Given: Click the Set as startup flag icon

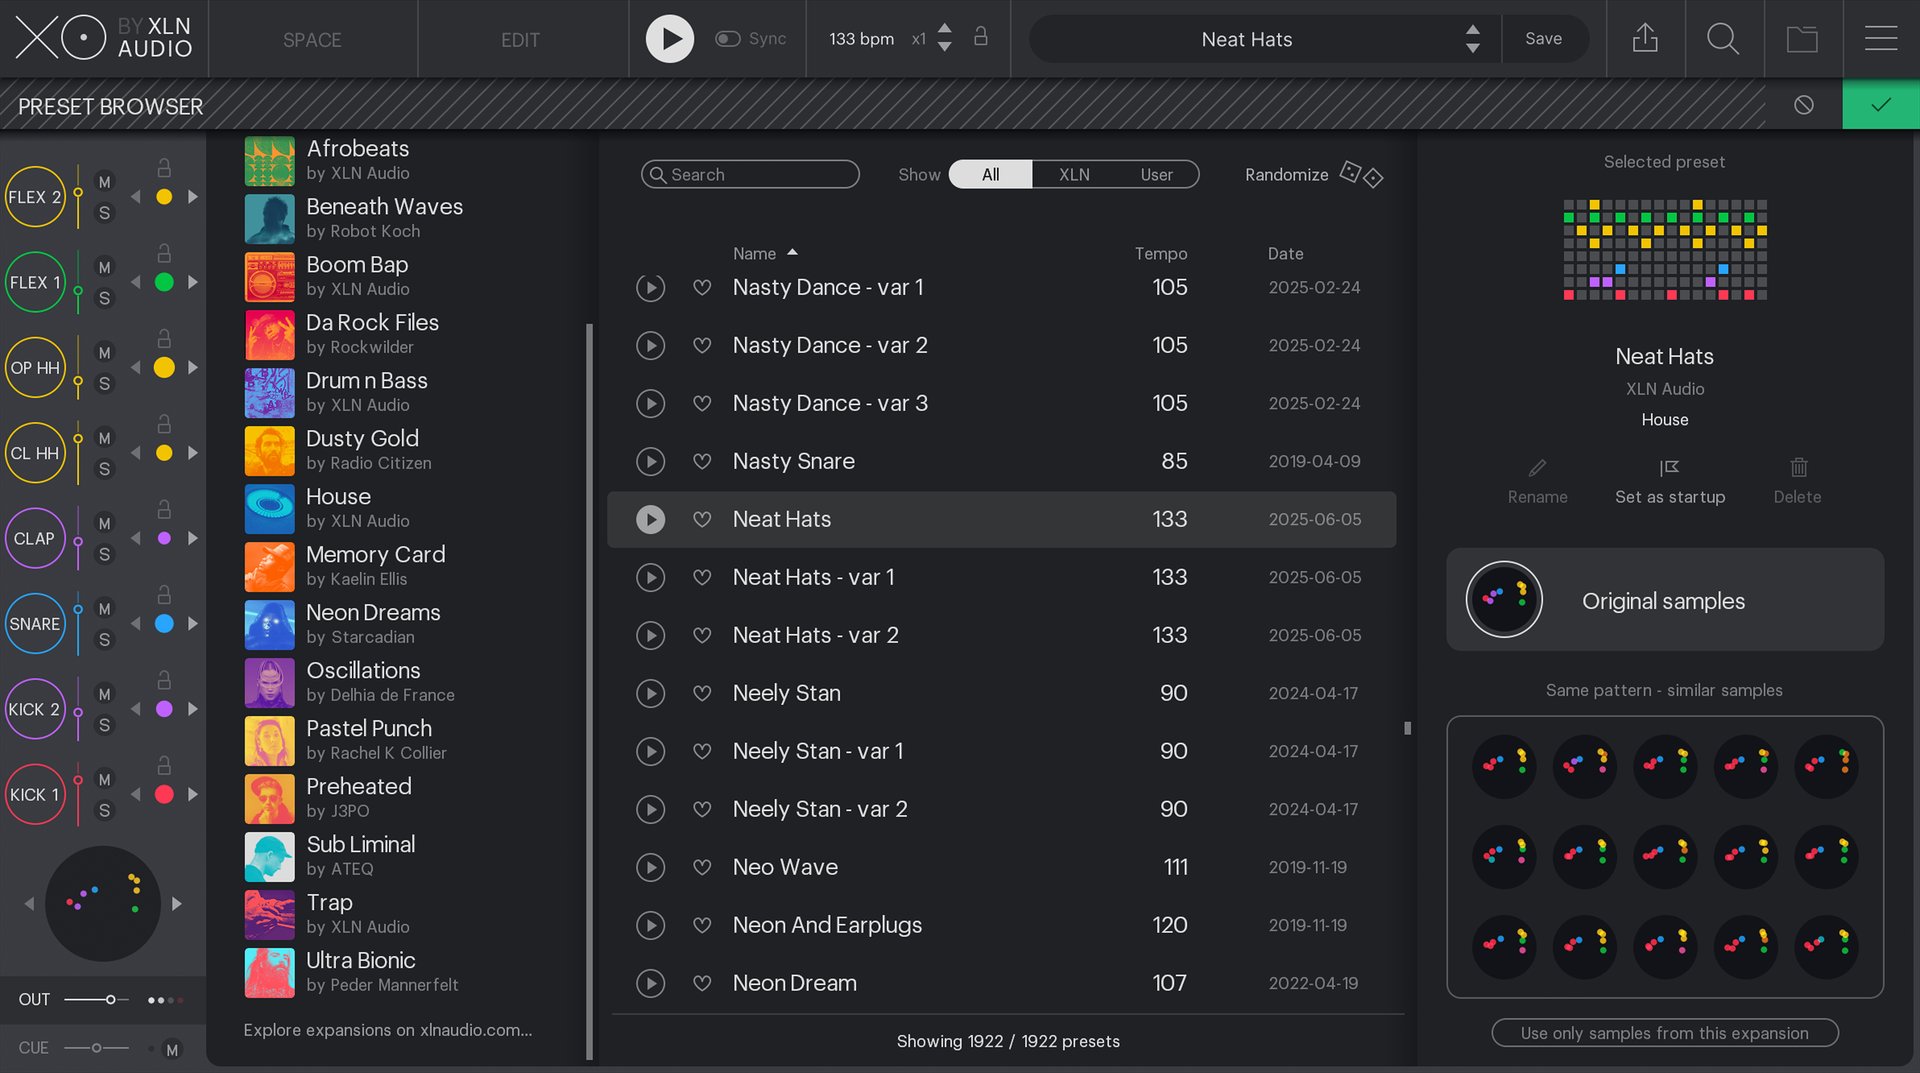Looking at the screenshot, I should coord(1669,468).
